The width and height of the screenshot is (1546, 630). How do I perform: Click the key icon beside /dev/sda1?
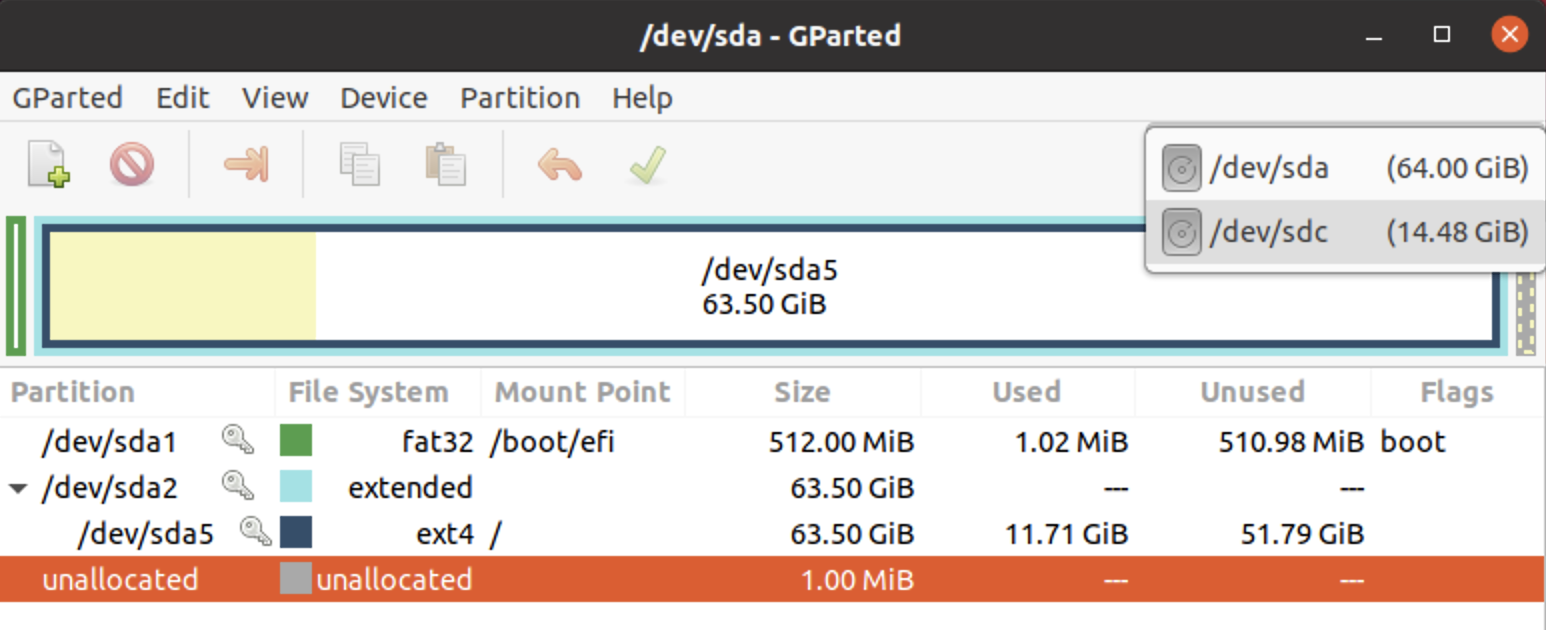[237, 440]
